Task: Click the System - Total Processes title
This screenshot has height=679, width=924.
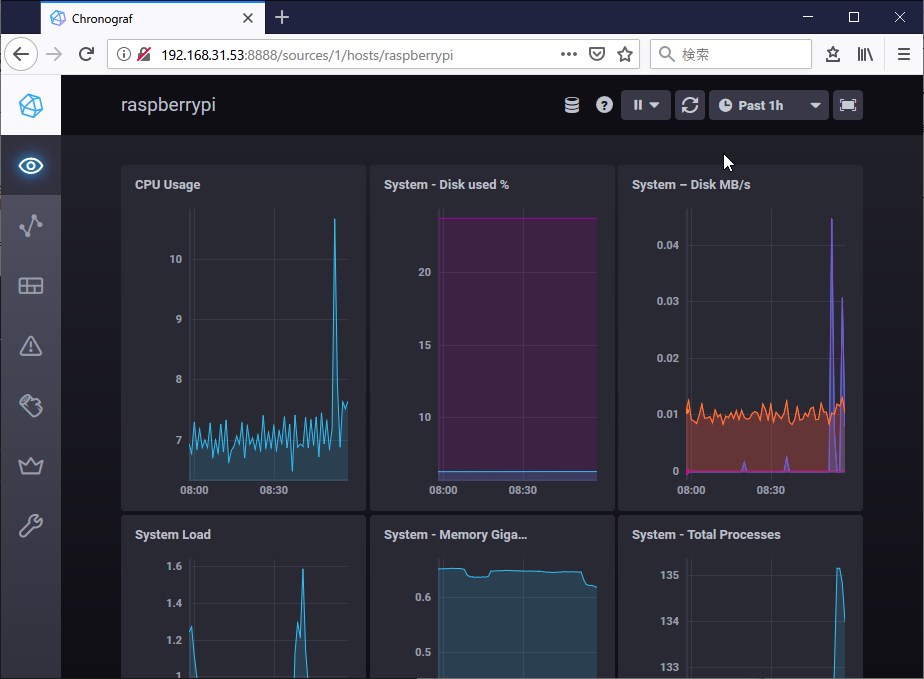Action: [706, 535]
